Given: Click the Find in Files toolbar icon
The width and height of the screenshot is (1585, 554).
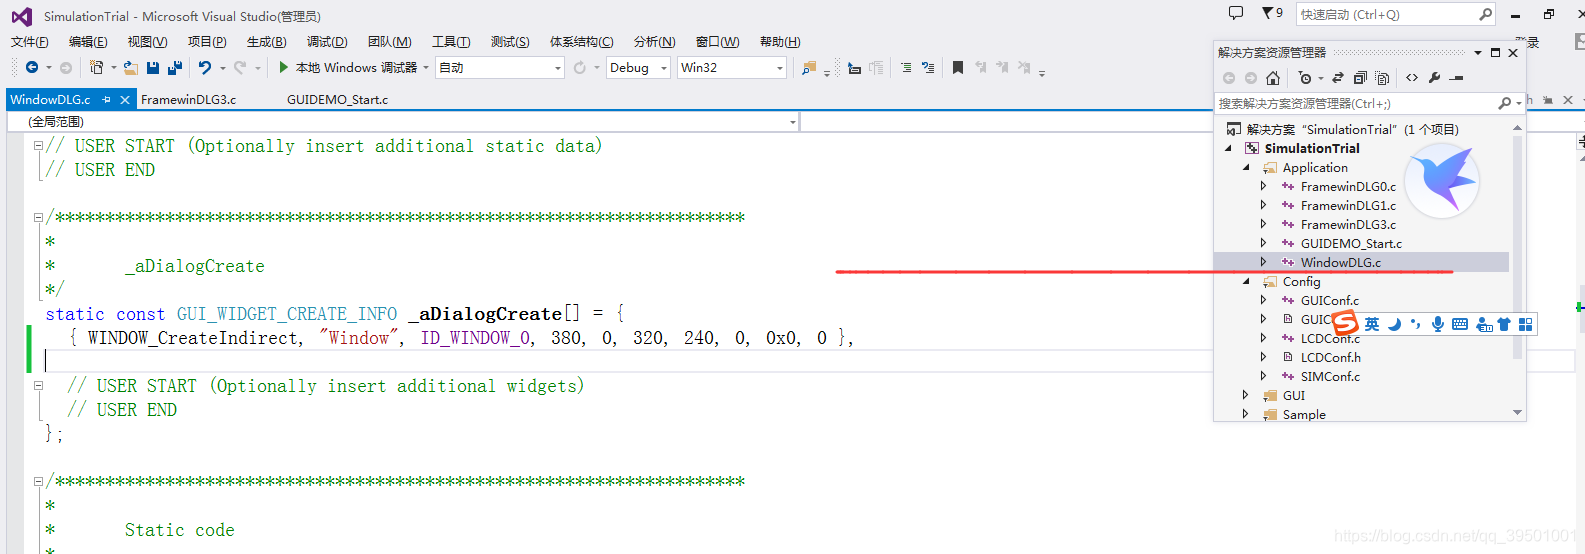Looking at the screenshot, I should (x=808, y=68).
